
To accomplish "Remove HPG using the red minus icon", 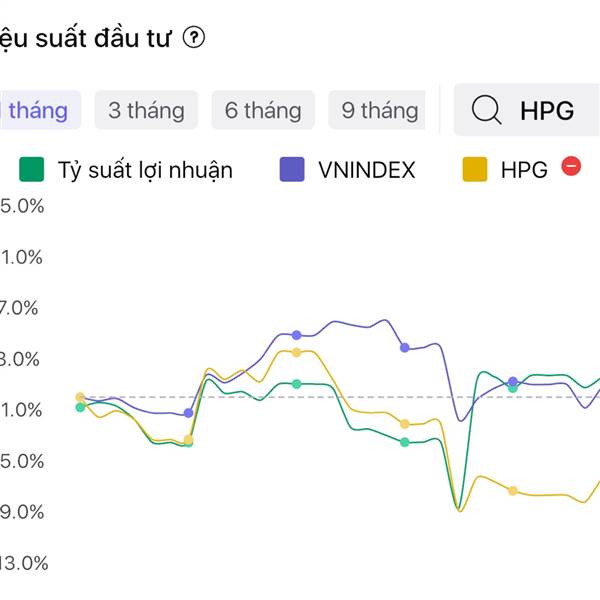I will coord(572,167).
